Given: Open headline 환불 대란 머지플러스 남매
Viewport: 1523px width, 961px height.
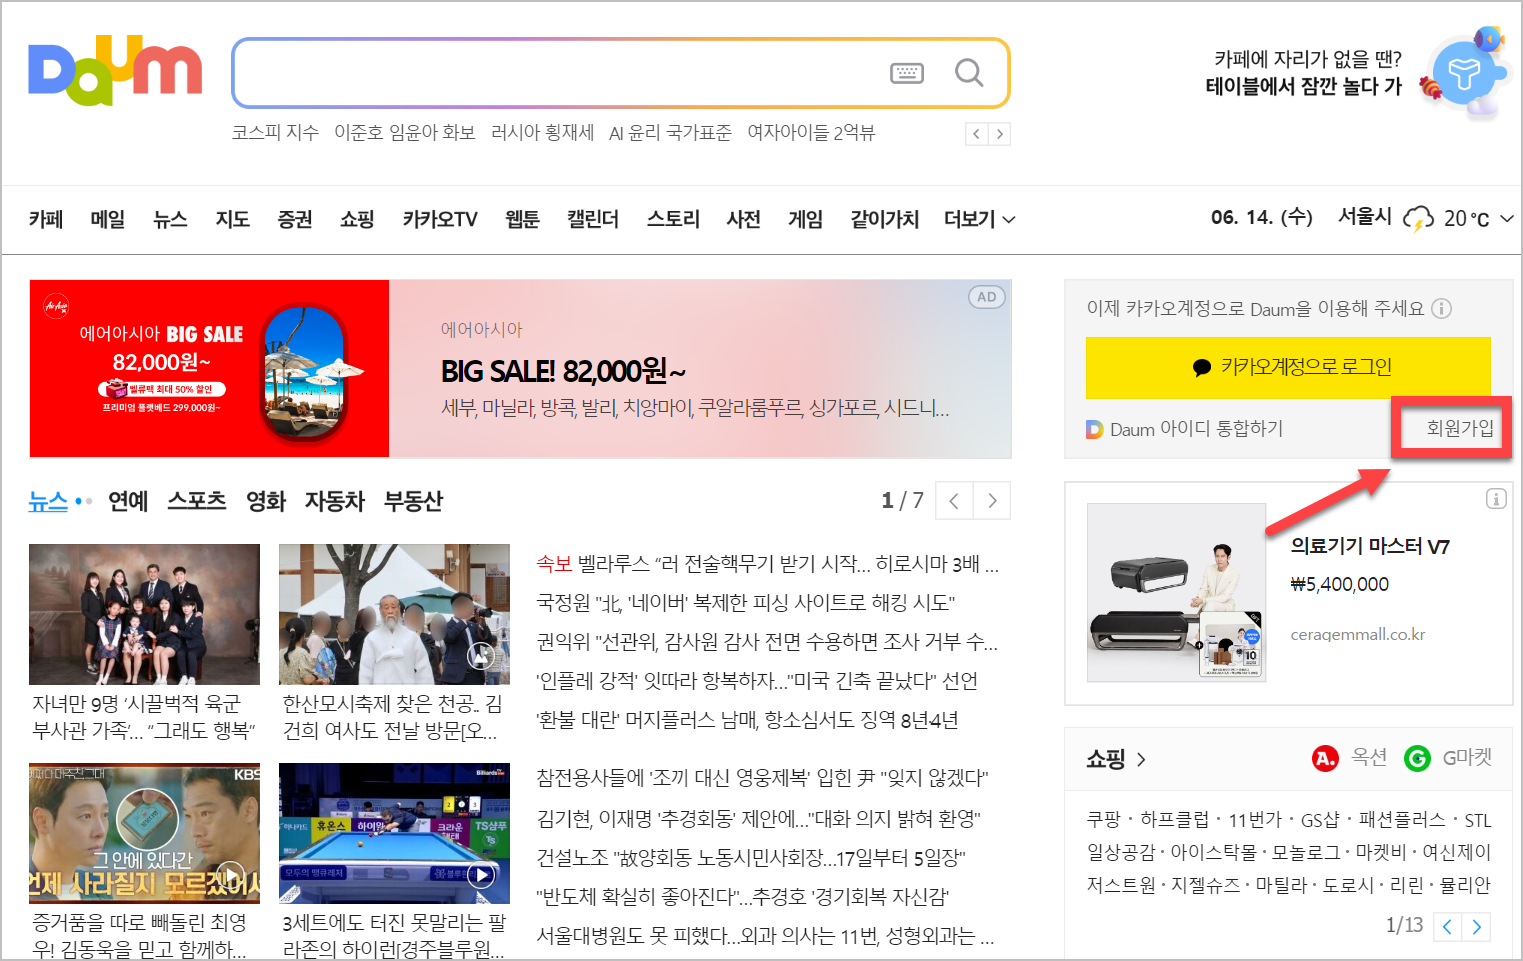Looking at the screenshot, I should pyautogui.click(x=747, y=720).
